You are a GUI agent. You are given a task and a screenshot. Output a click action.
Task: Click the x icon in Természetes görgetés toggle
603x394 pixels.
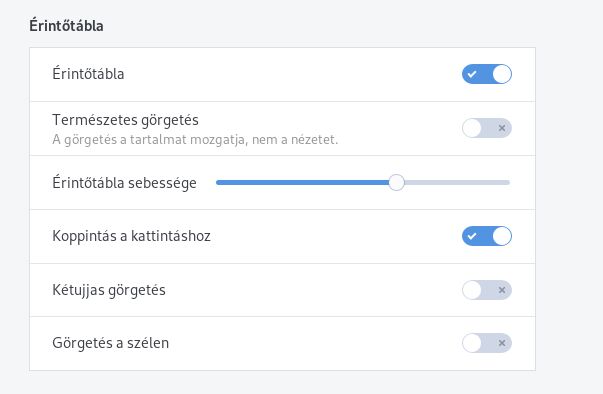[501, 128]
